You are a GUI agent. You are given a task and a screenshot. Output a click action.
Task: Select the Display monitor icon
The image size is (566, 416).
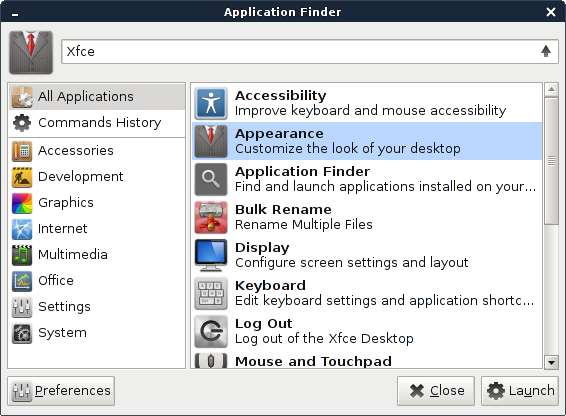pos(211,255)
